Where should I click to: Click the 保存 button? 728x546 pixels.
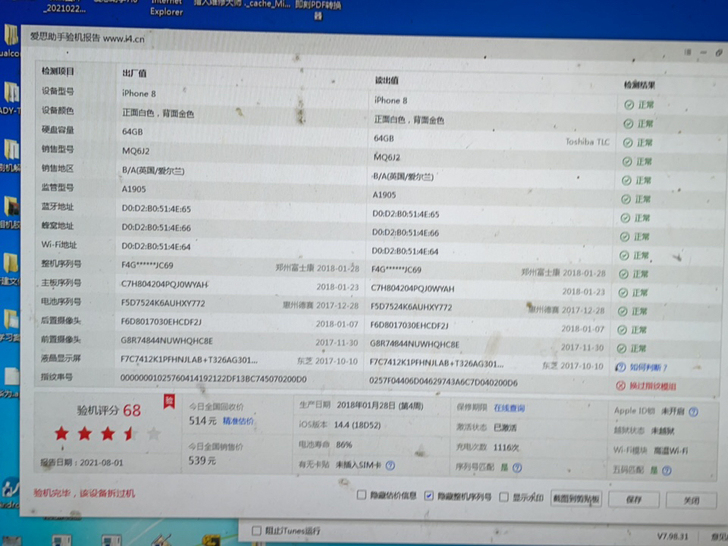tap(634, 500)
